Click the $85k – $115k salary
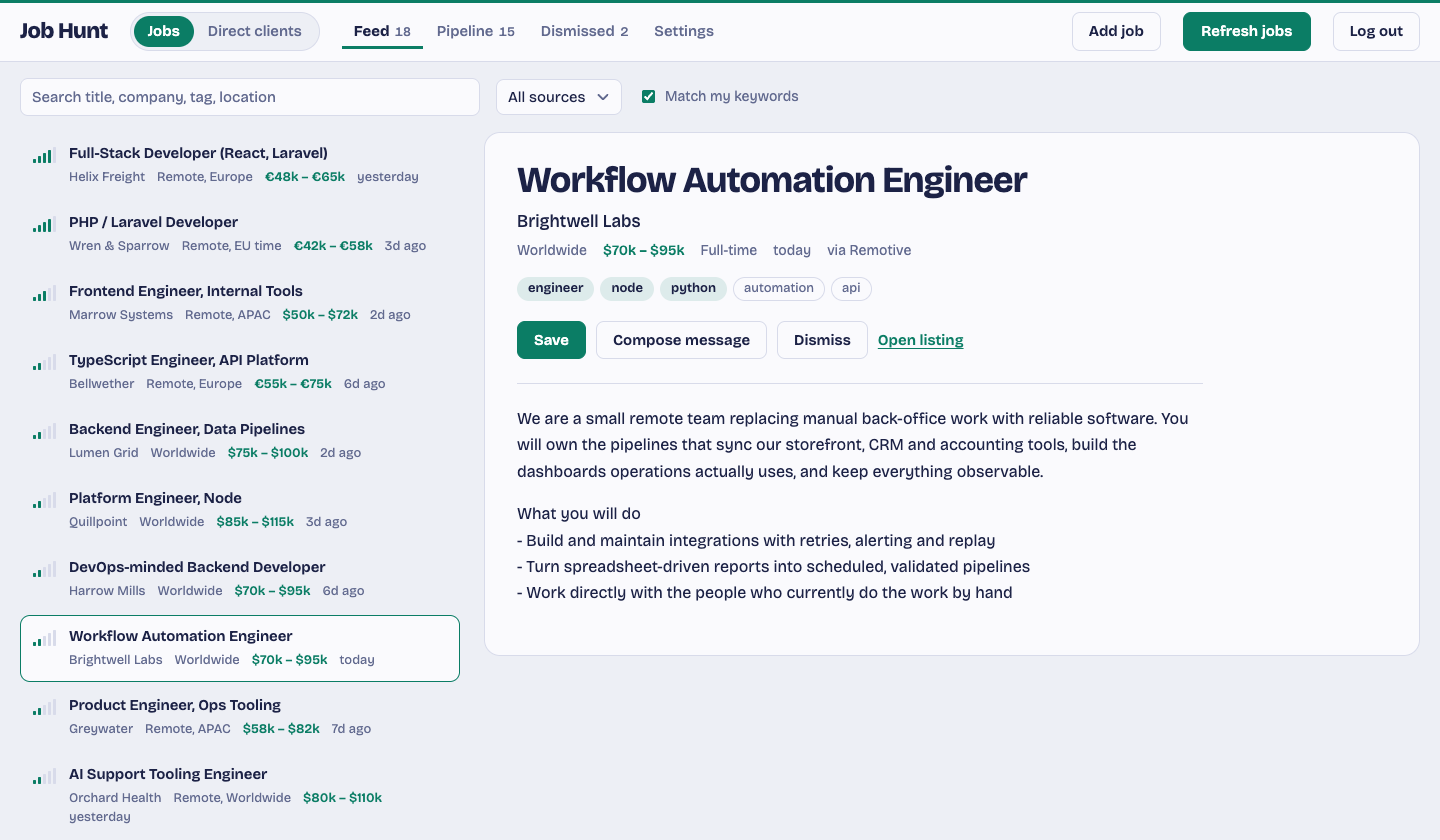Viewport: 1440px width, 840px height. [255, 522]
